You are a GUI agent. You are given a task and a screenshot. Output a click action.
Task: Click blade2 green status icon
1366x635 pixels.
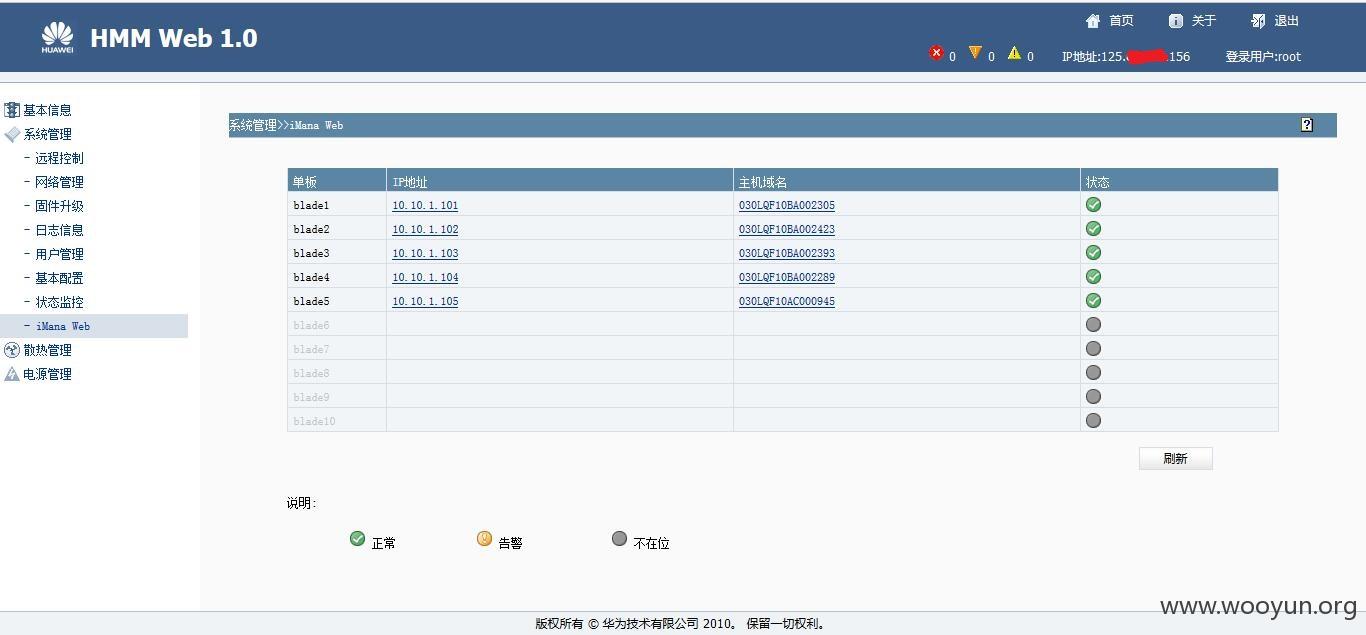pyautogui.click(x=1093, y=228)
